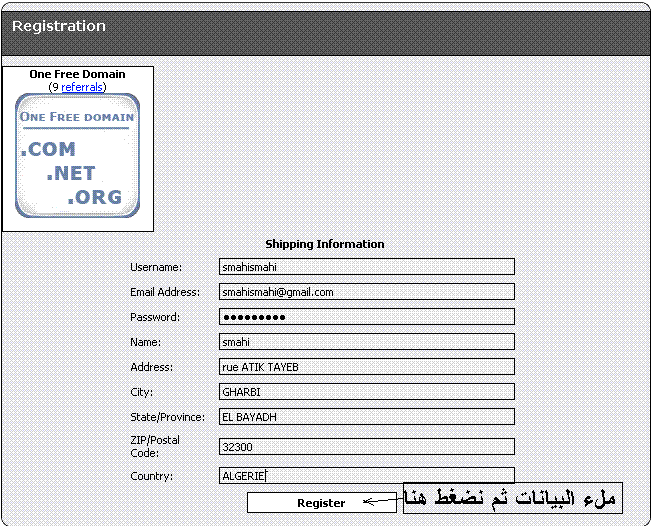Open the referrals link
The image size is (652, 526).
(x=82, y=87)
